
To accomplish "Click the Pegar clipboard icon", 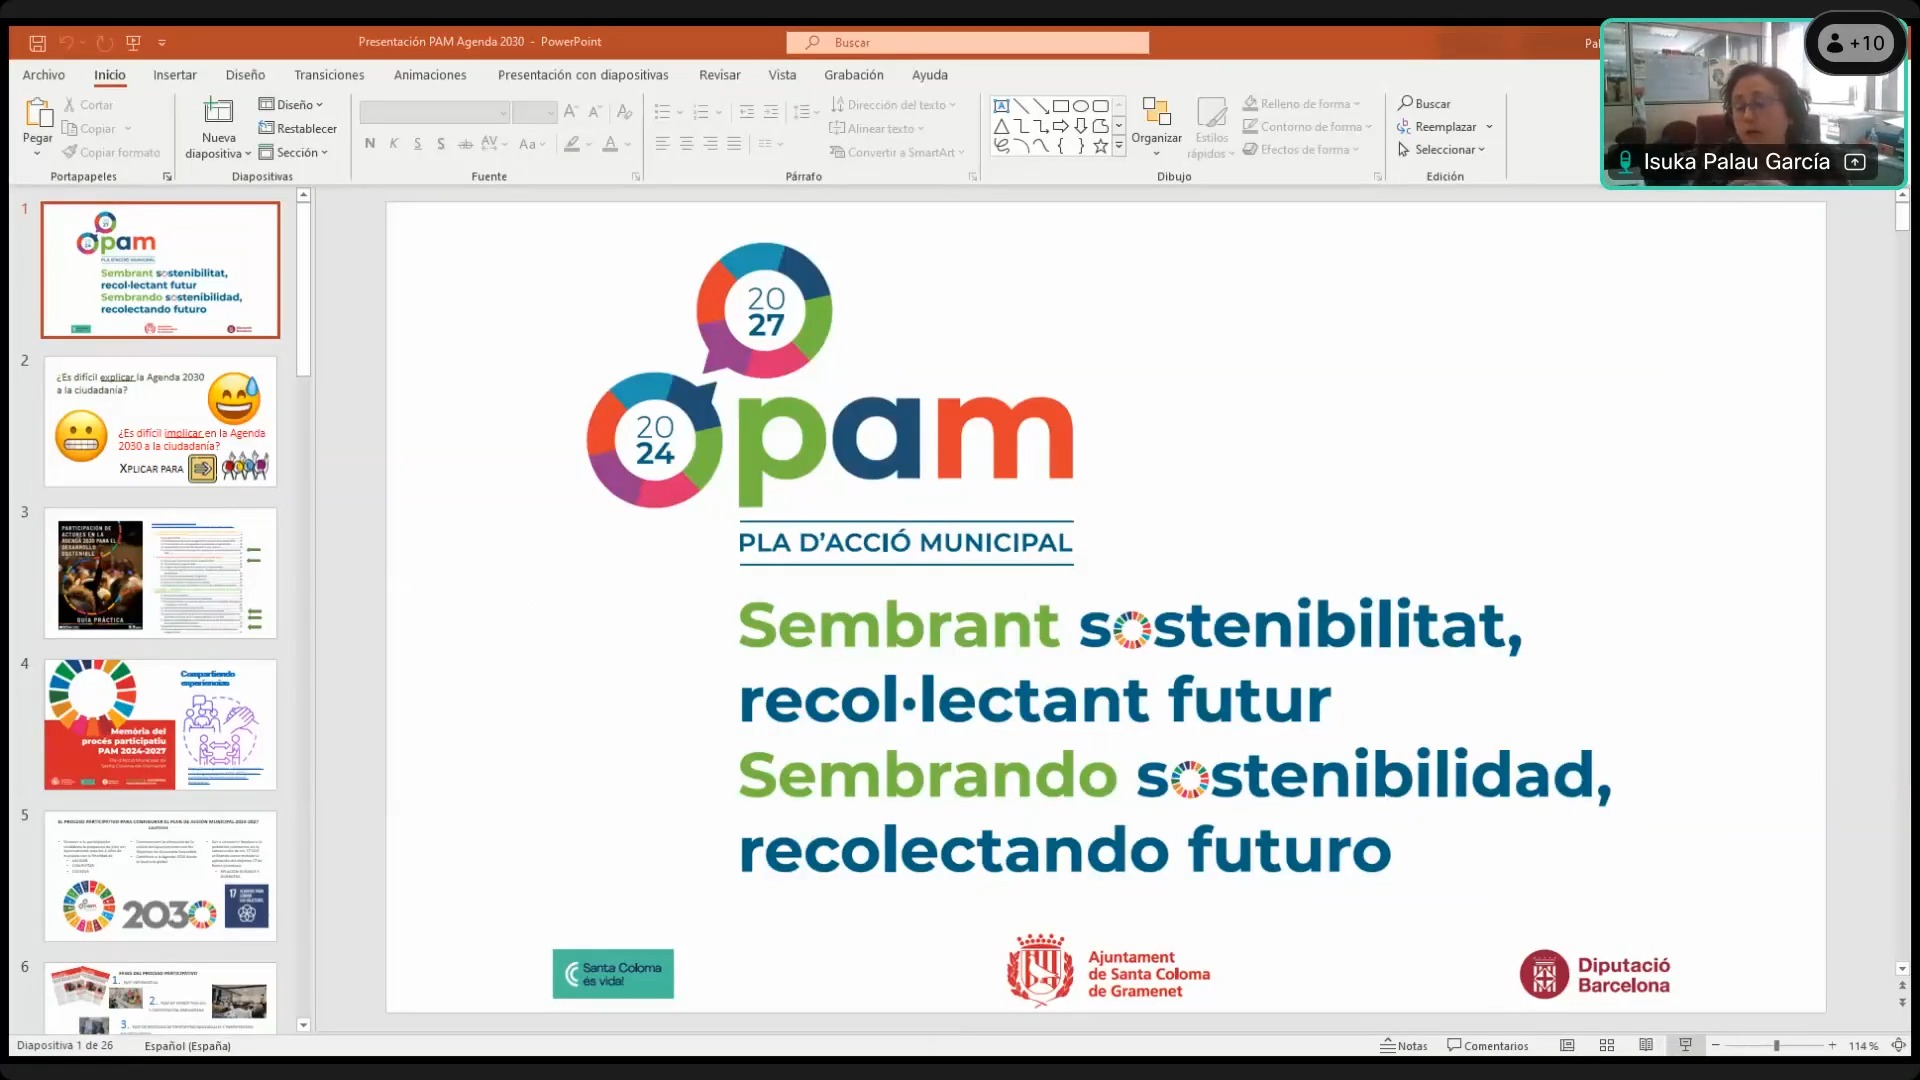I will coord(38,112).
